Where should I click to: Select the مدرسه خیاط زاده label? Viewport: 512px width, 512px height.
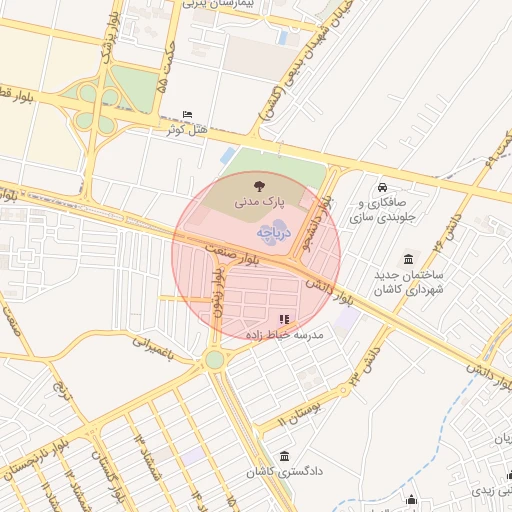click(285, 334)
